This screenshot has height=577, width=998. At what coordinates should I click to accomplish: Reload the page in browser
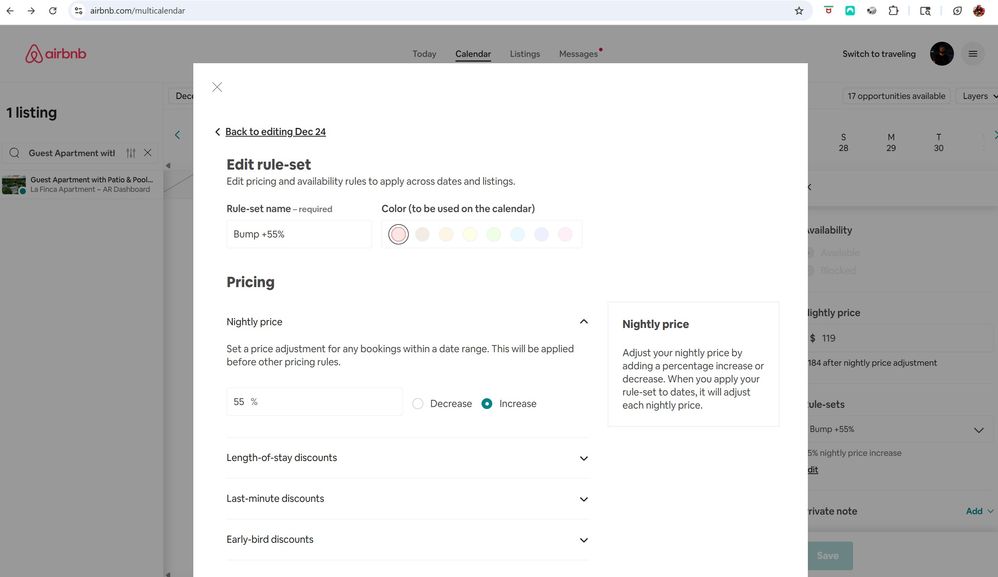click(52, 11)
